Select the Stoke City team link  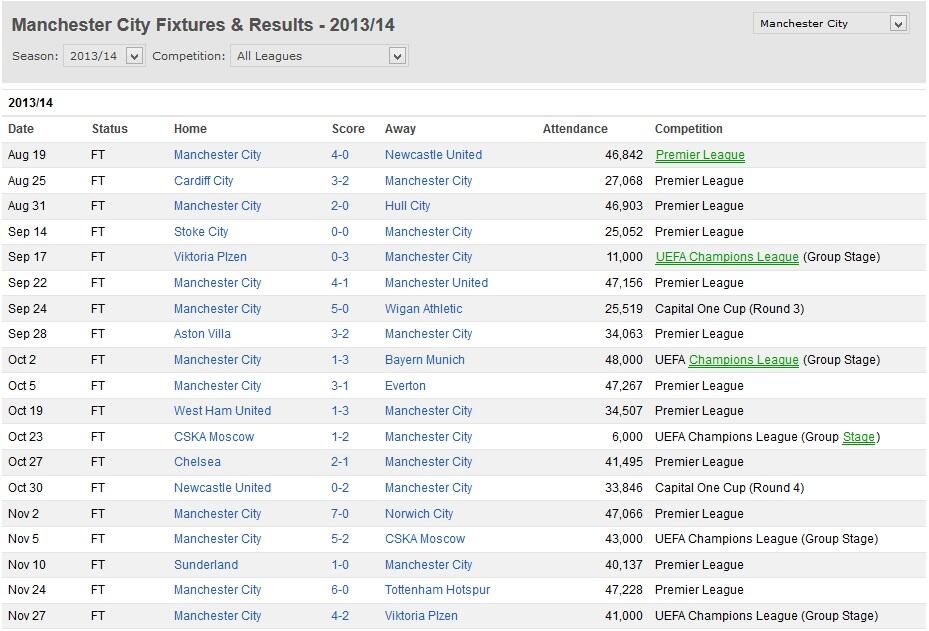click(201, 232)
